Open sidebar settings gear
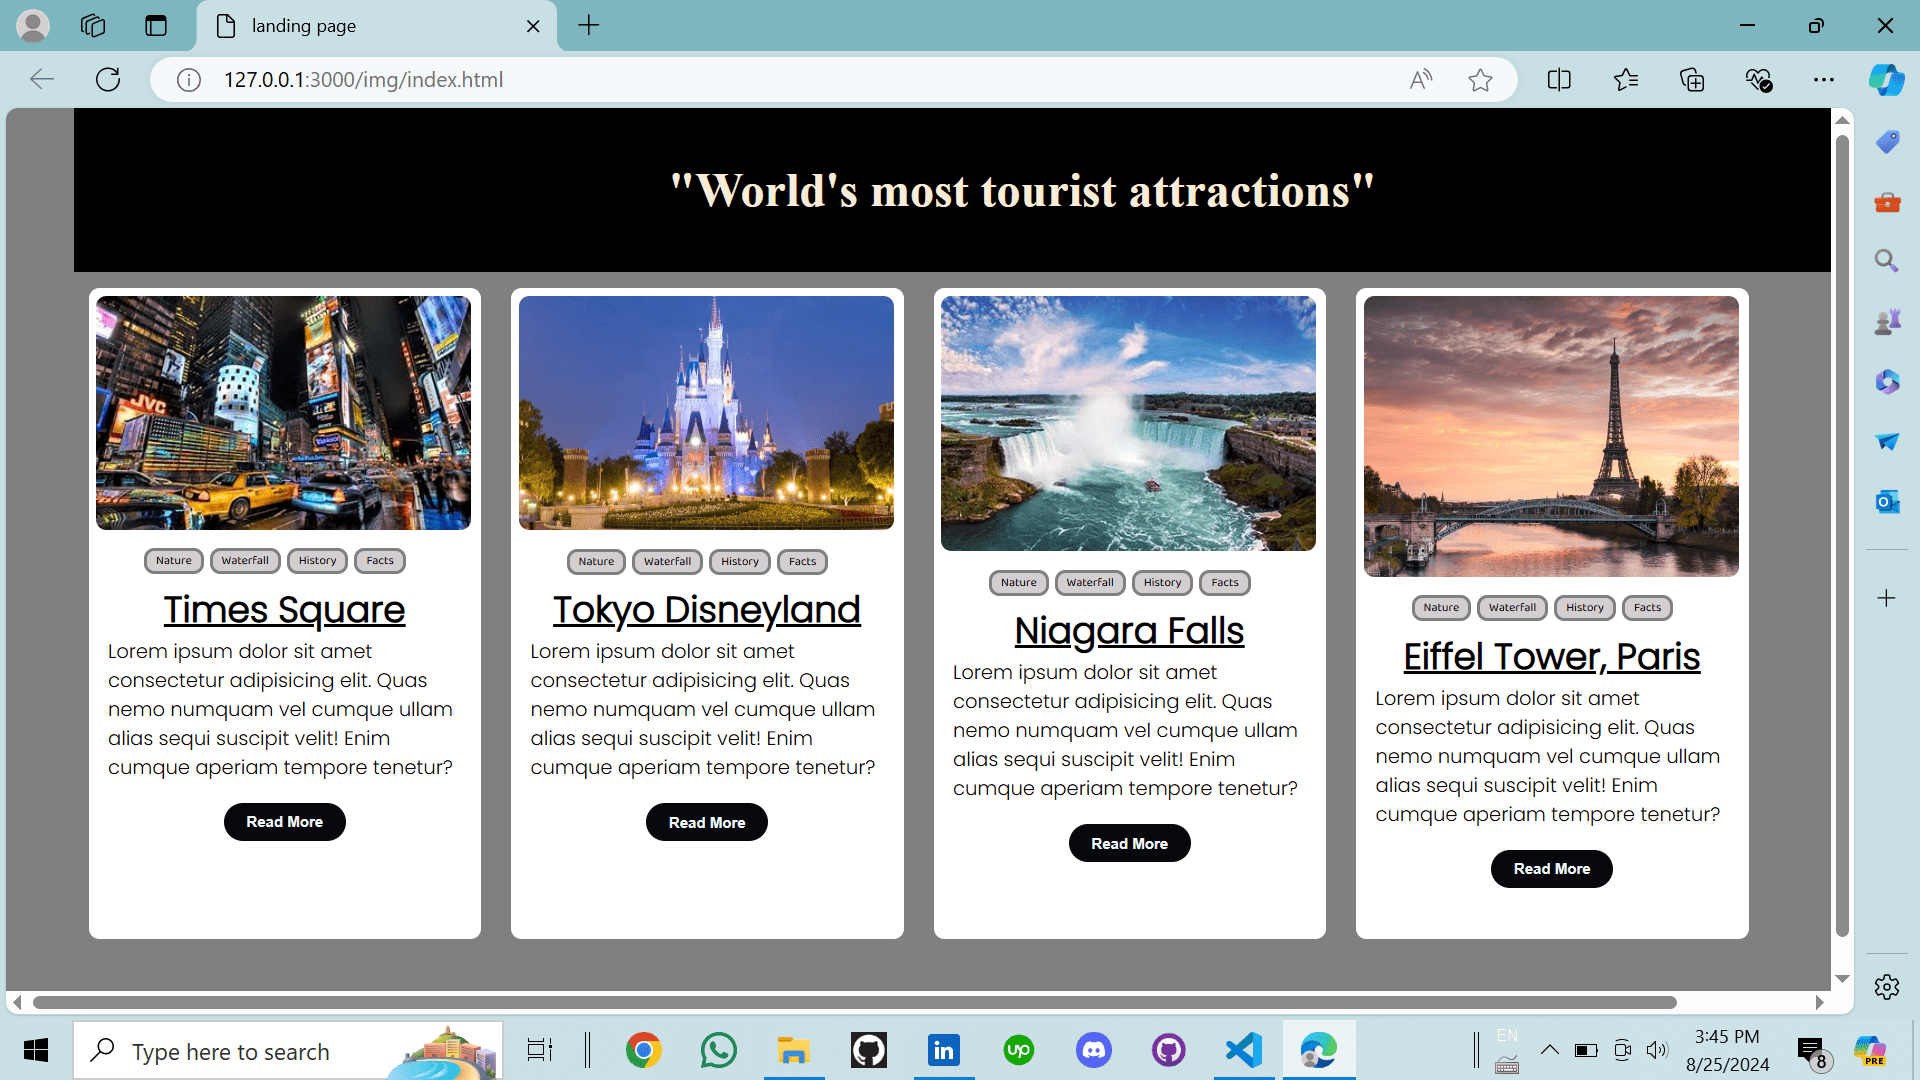1920x1080 pixels. point(1887,987)
